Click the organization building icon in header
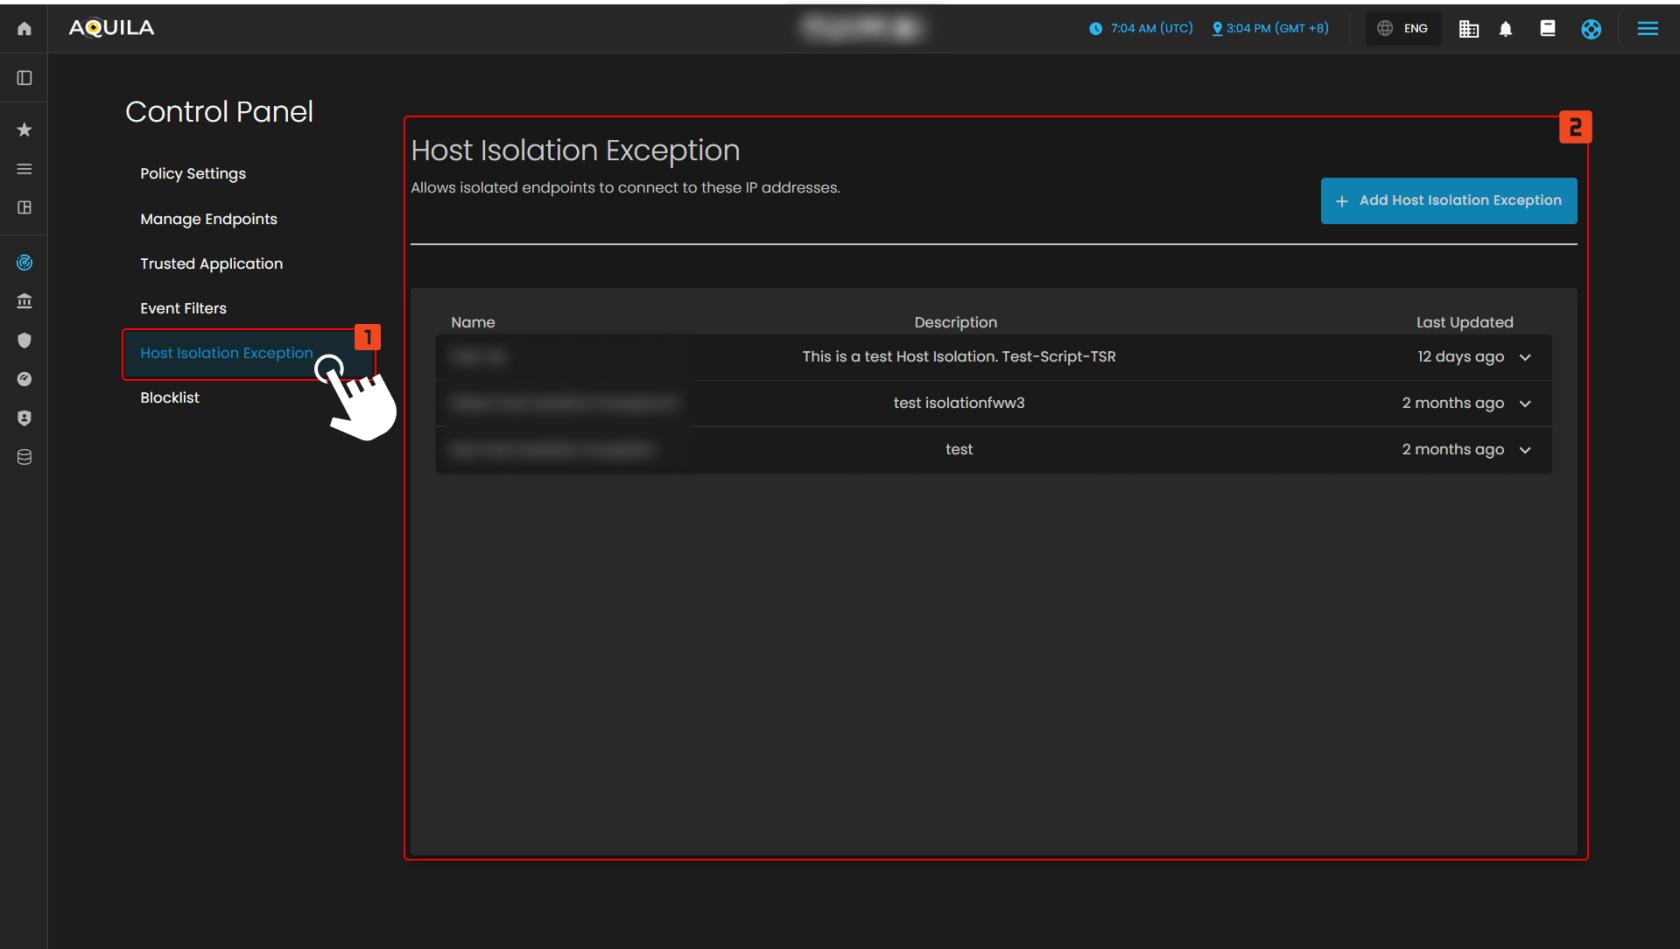1680x949 pixels. click(x=1468, y=29)
